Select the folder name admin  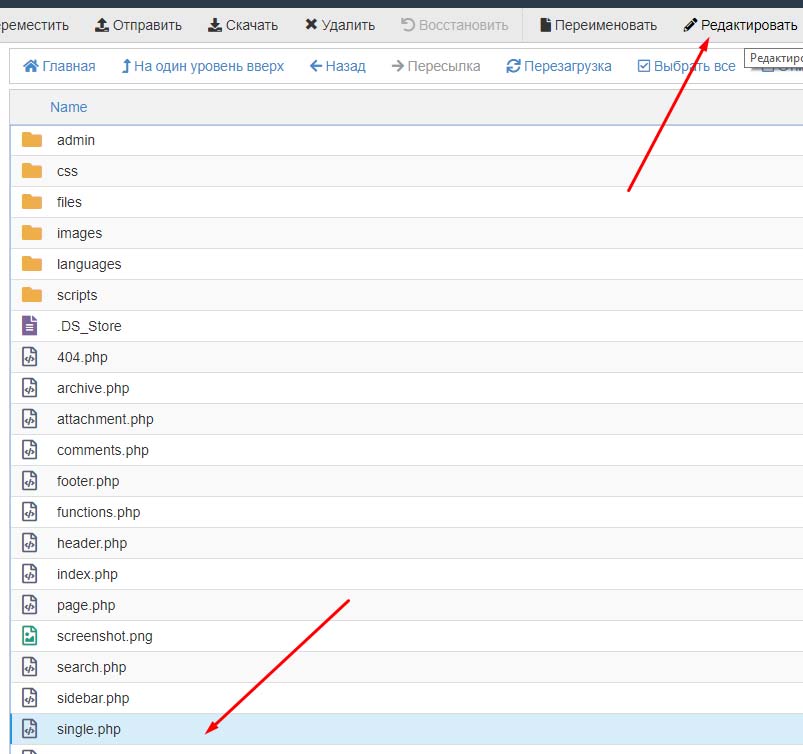tap(76, 140)
